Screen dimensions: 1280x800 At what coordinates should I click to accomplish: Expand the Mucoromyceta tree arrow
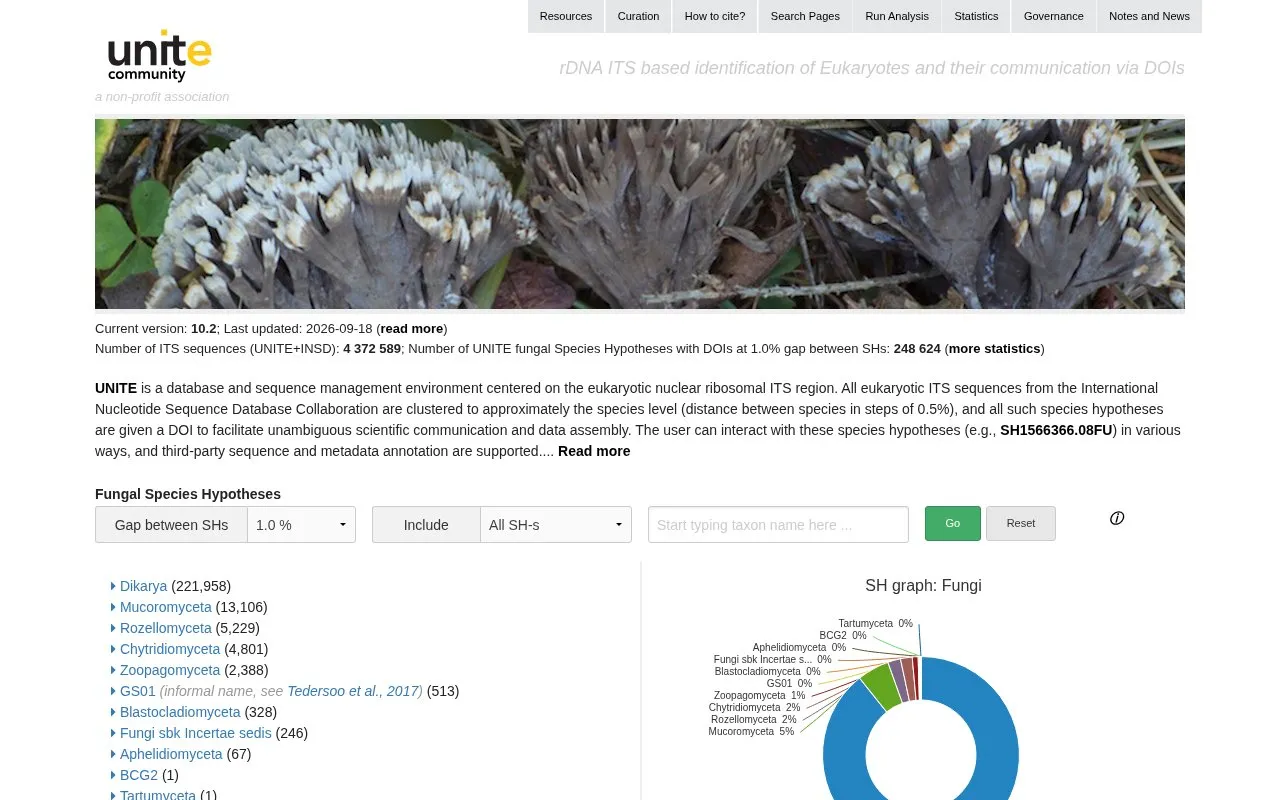[x=113, y=607]
